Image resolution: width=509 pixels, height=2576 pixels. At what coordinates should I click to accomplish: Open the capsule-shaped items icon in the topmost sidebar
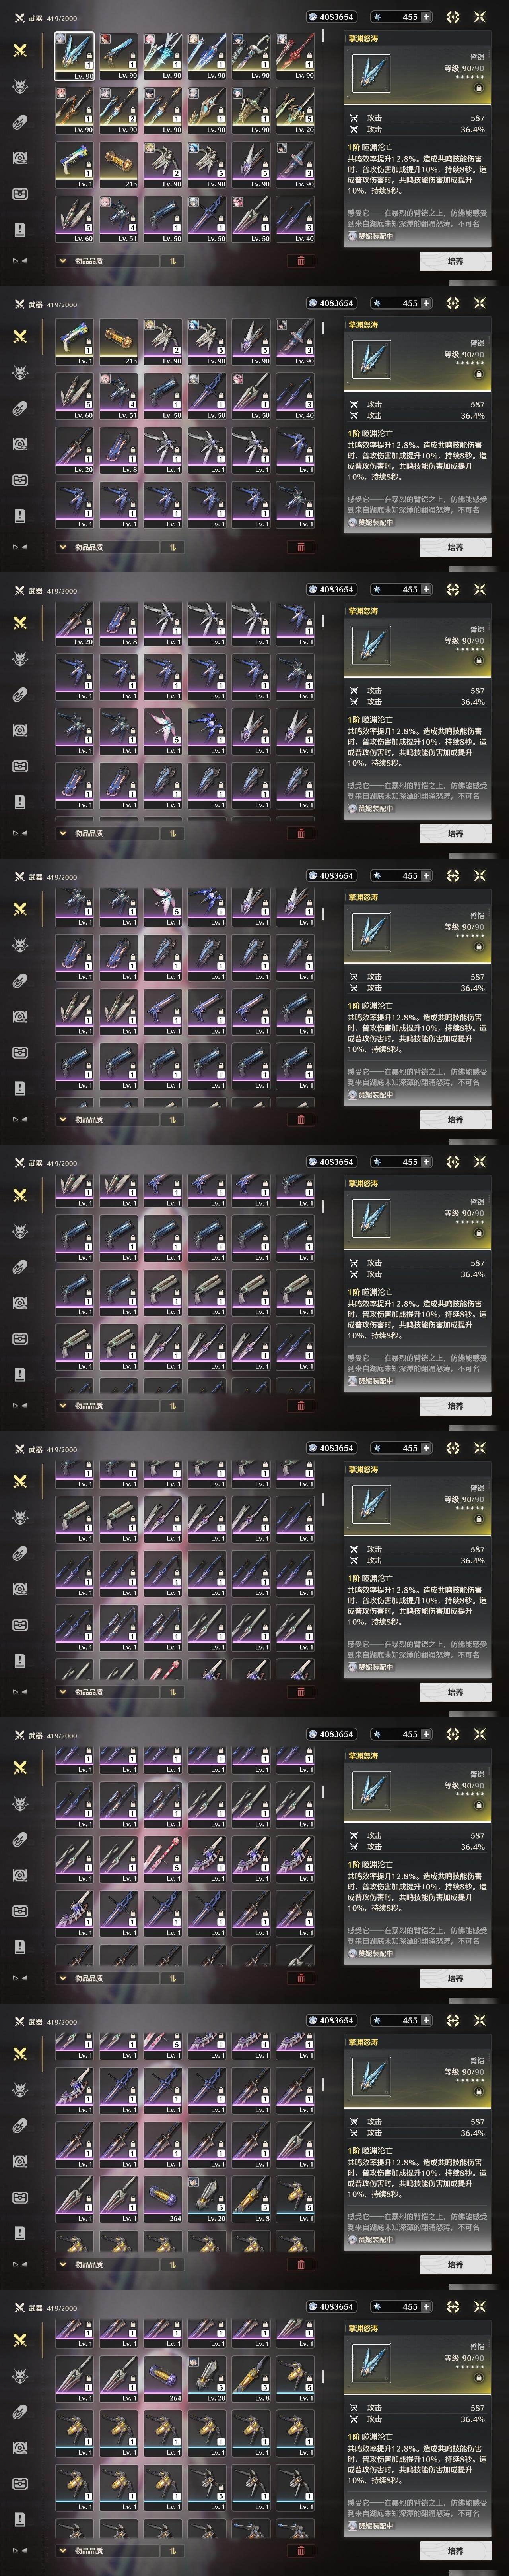19,123
